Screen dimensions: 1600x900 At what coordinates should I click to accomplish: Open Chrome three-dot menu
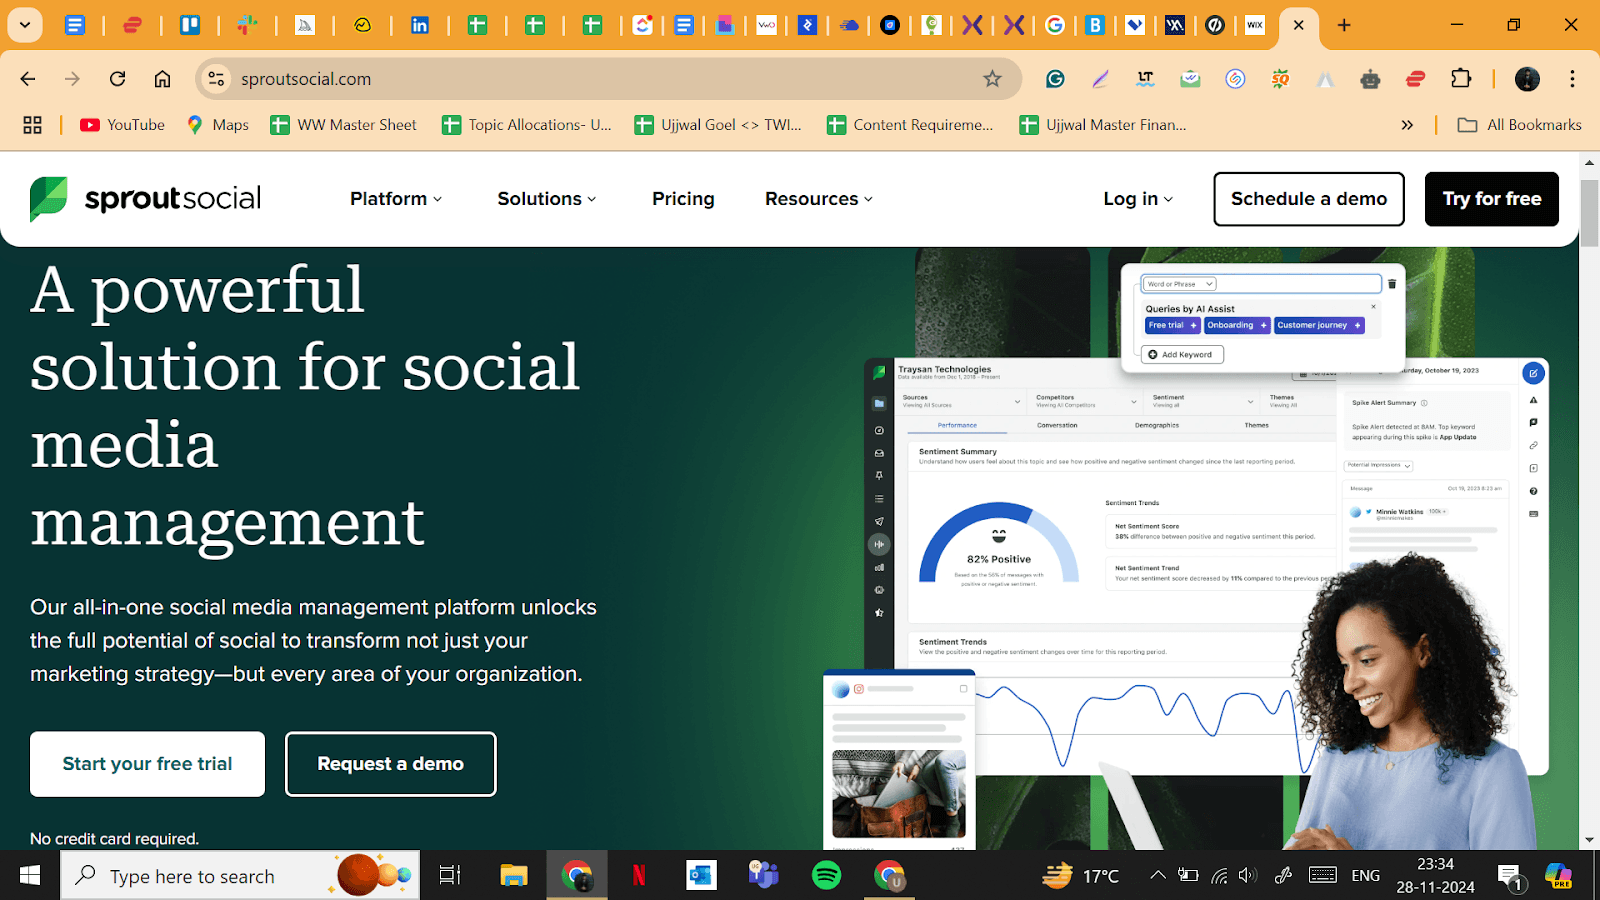tap(1572, 79)
